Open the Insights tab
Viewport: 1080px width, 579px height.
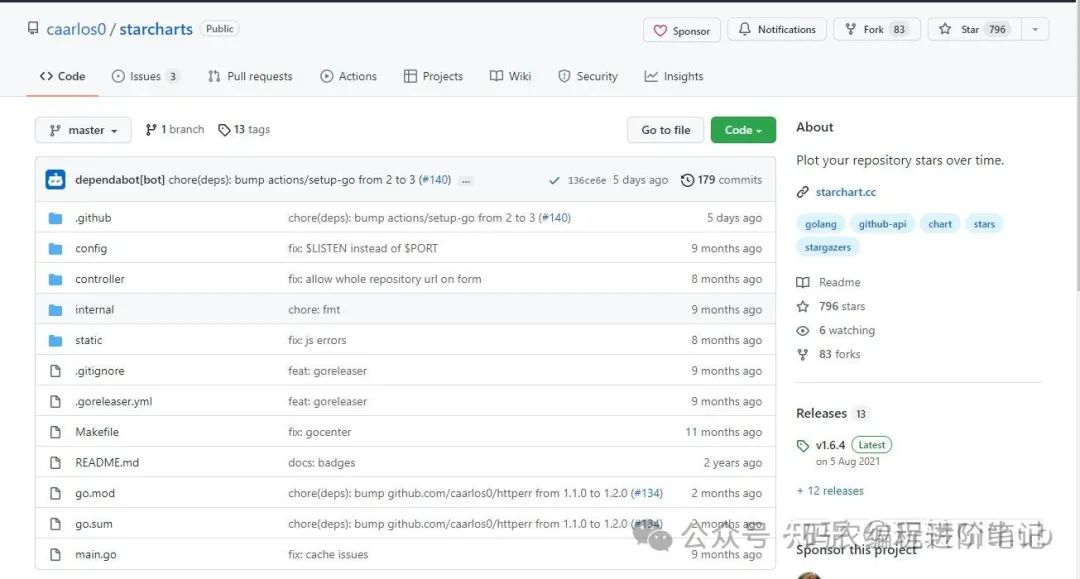[674, 76]
